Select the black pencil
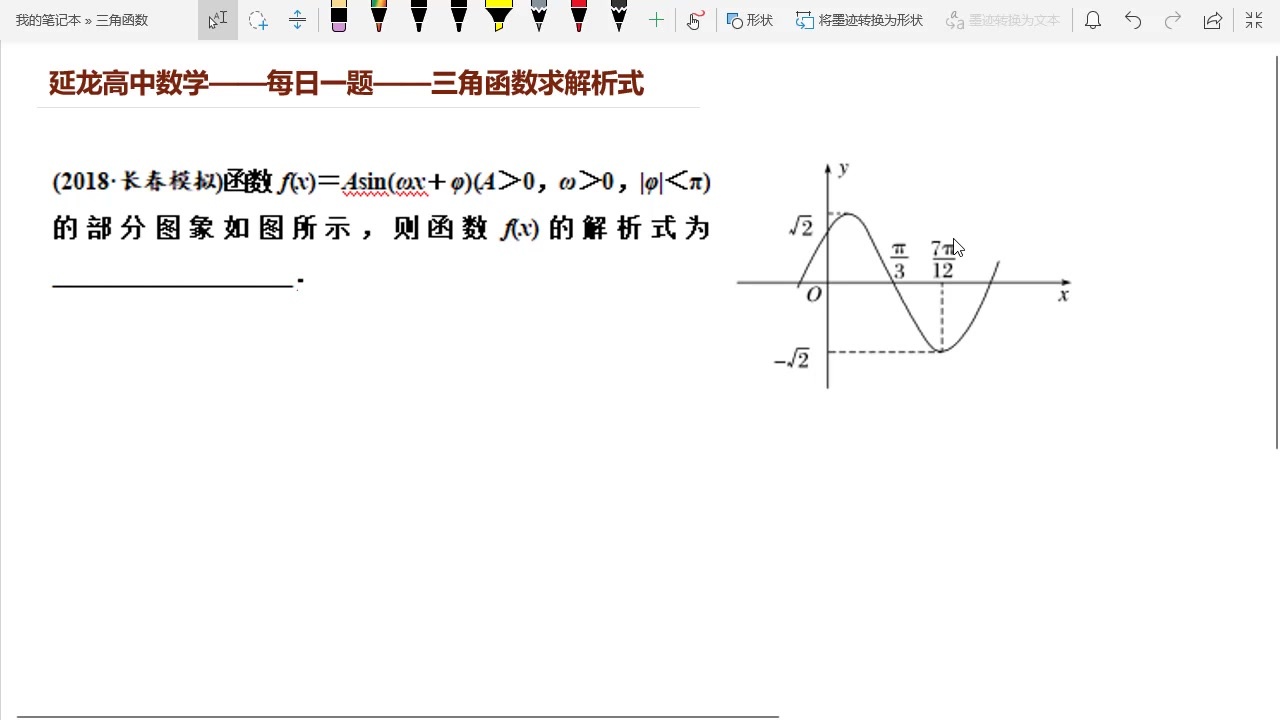The image size is (1280, 720). 619,17
